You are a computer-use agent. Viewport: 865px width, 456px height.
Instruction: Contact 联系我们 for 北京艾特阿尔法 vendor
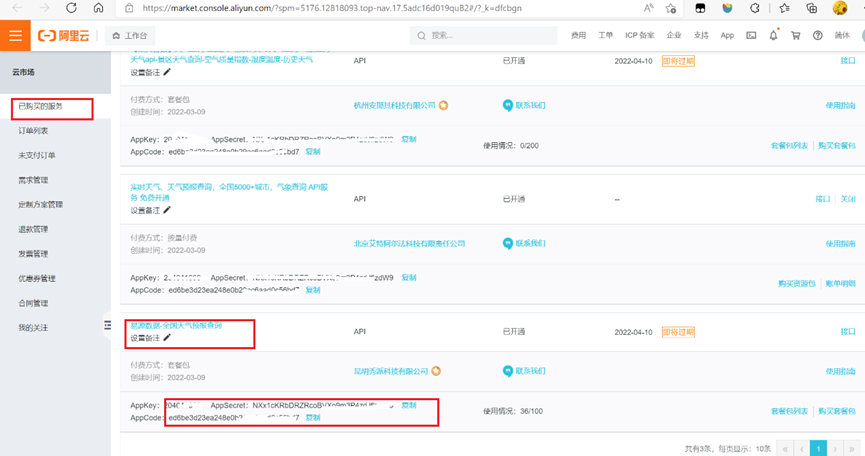point(524,243)
